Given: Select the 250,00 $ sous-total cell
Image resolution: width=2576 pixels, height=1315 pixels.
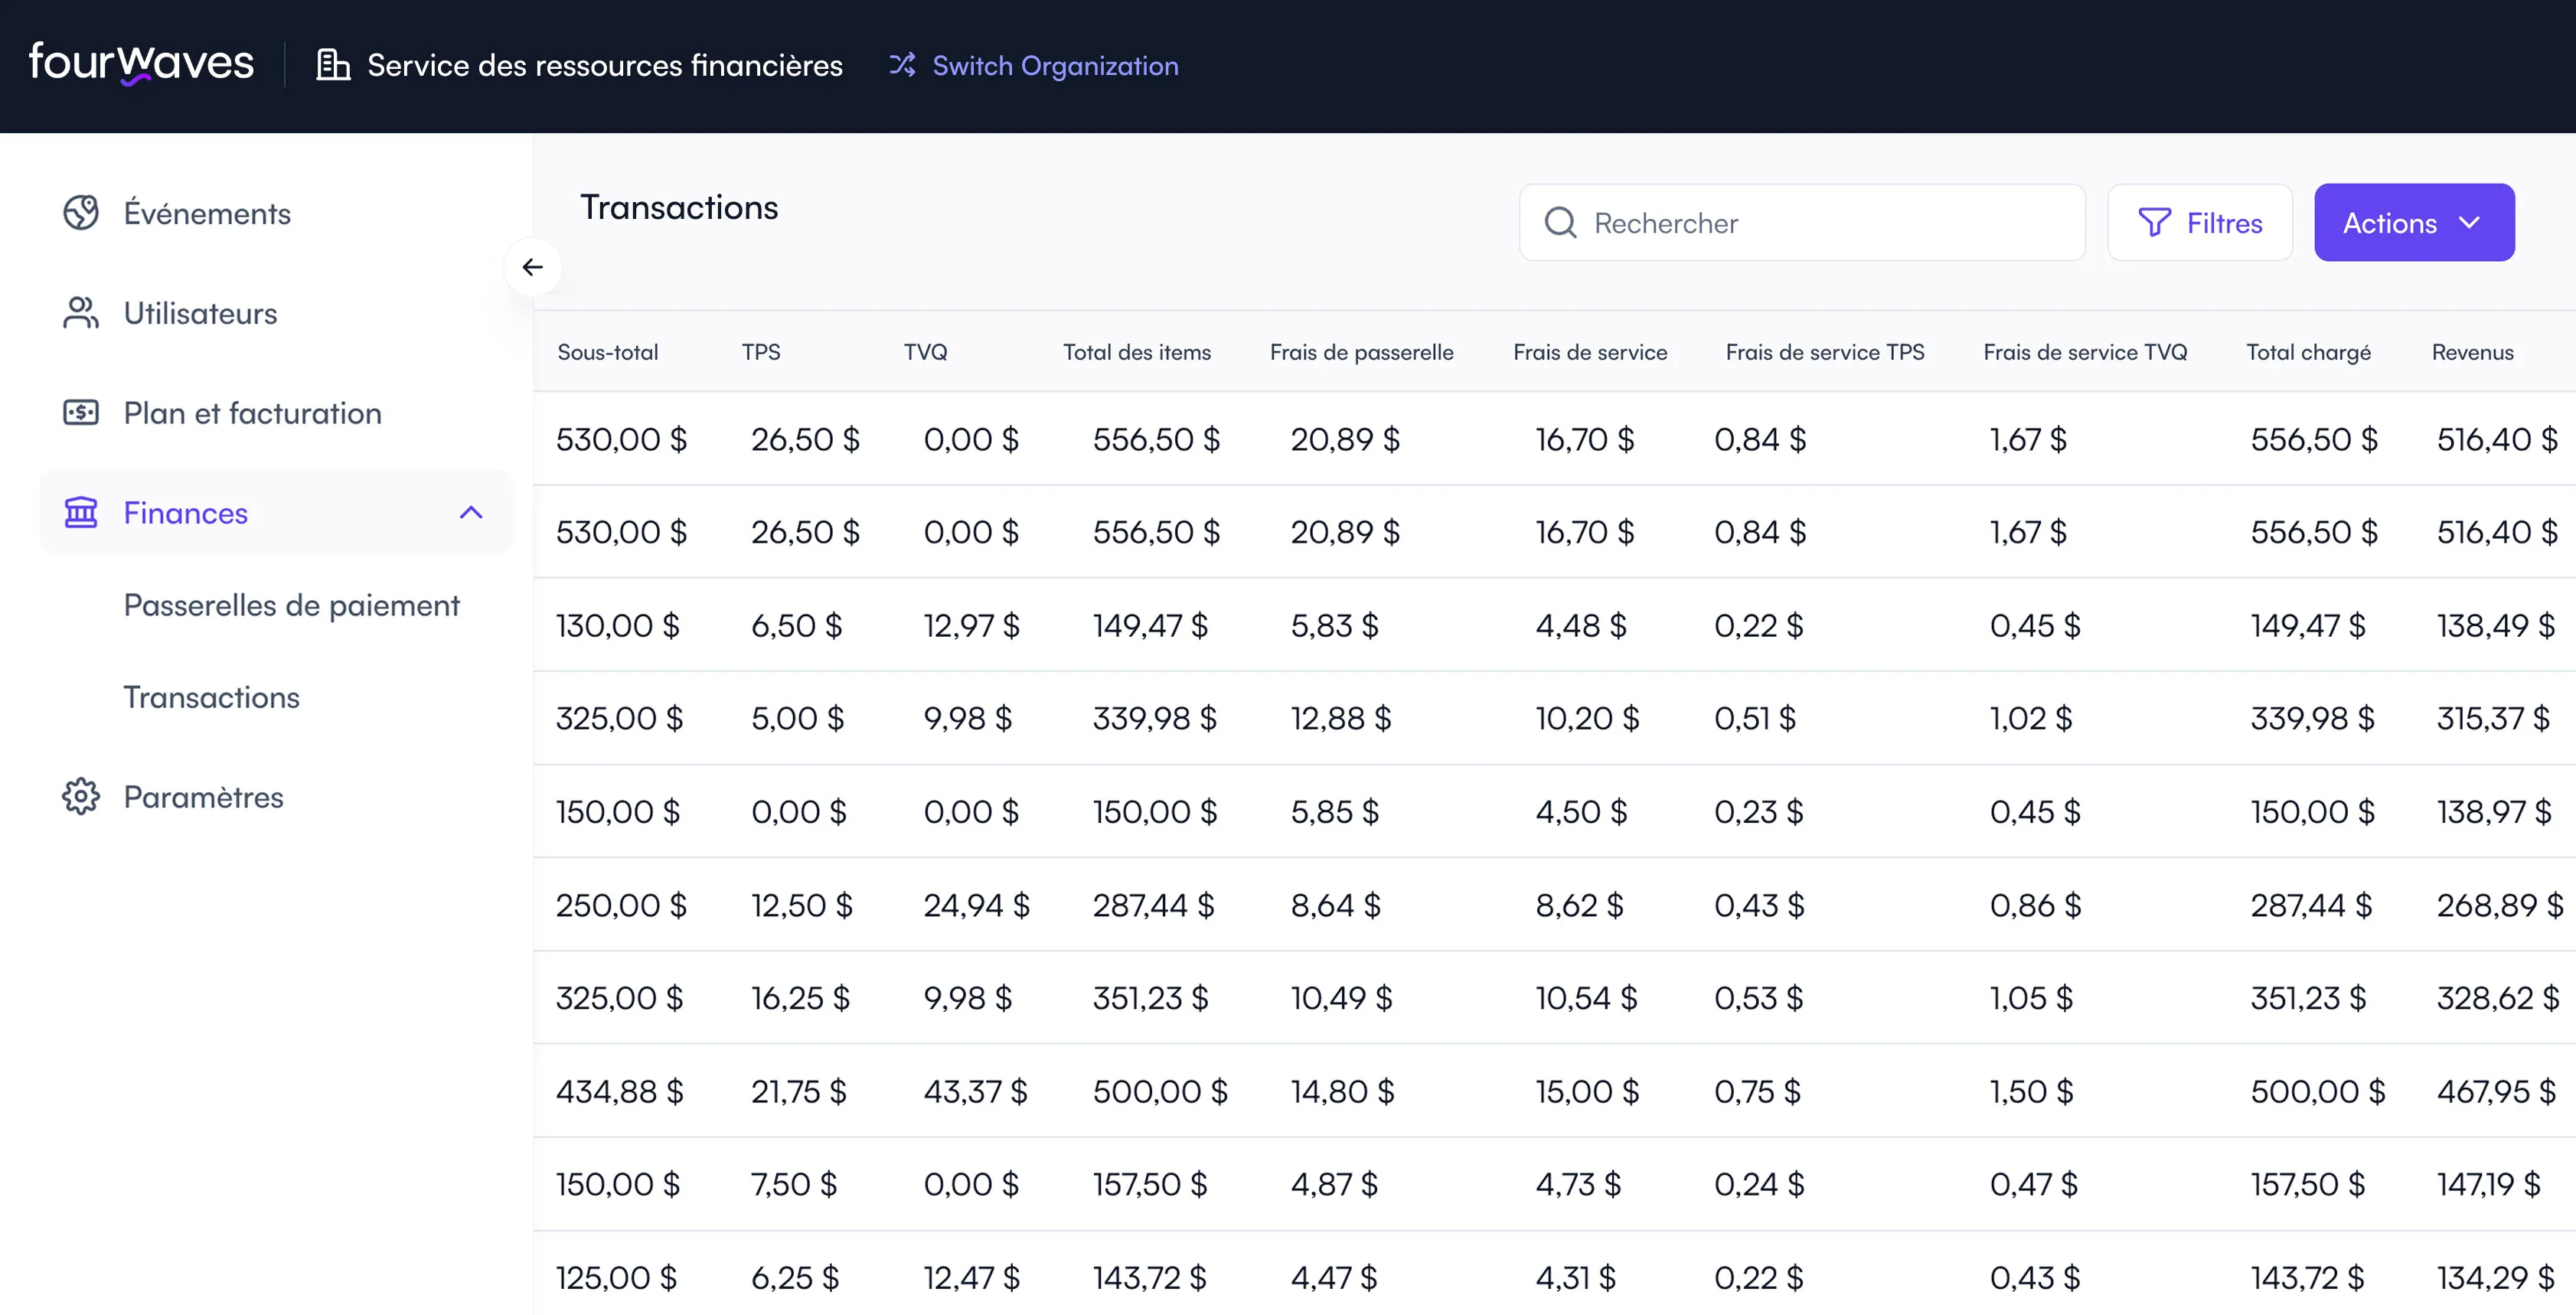Looking at the screenshot, I should [621, 905].
